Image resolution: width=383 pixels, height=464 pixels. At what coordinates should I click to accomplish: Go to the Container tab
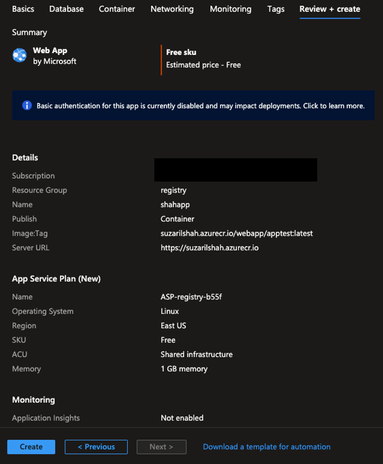pos(117,9)
